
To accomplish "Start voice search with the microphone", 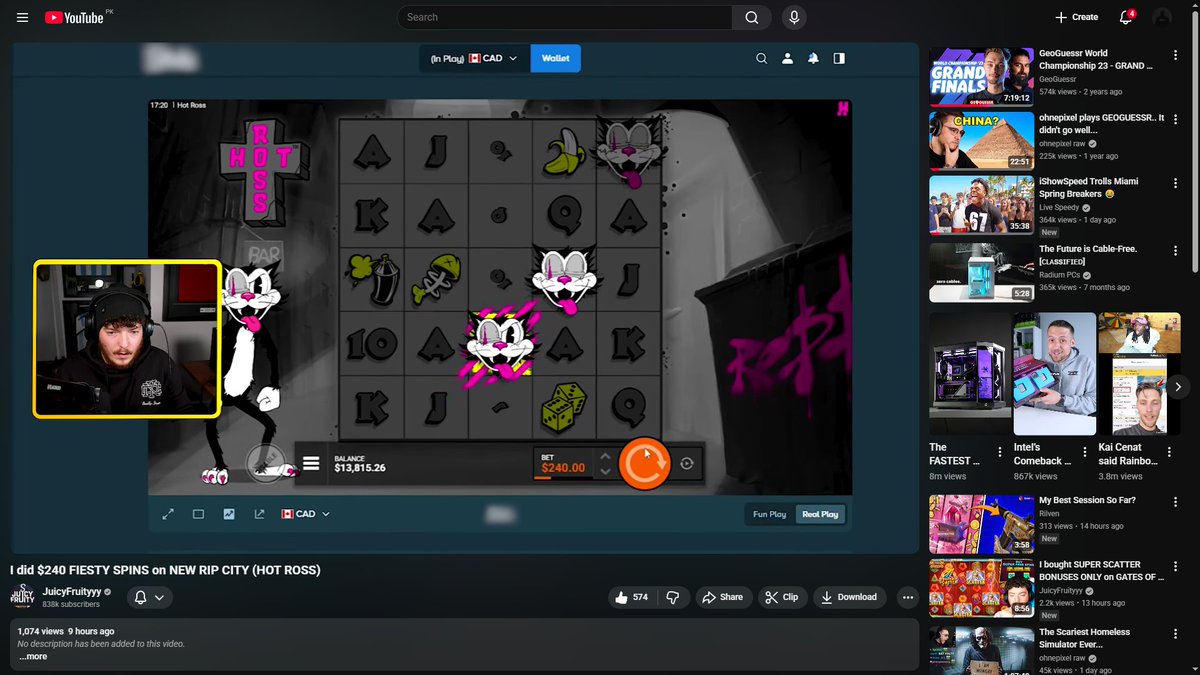I will tap(794, 17).
